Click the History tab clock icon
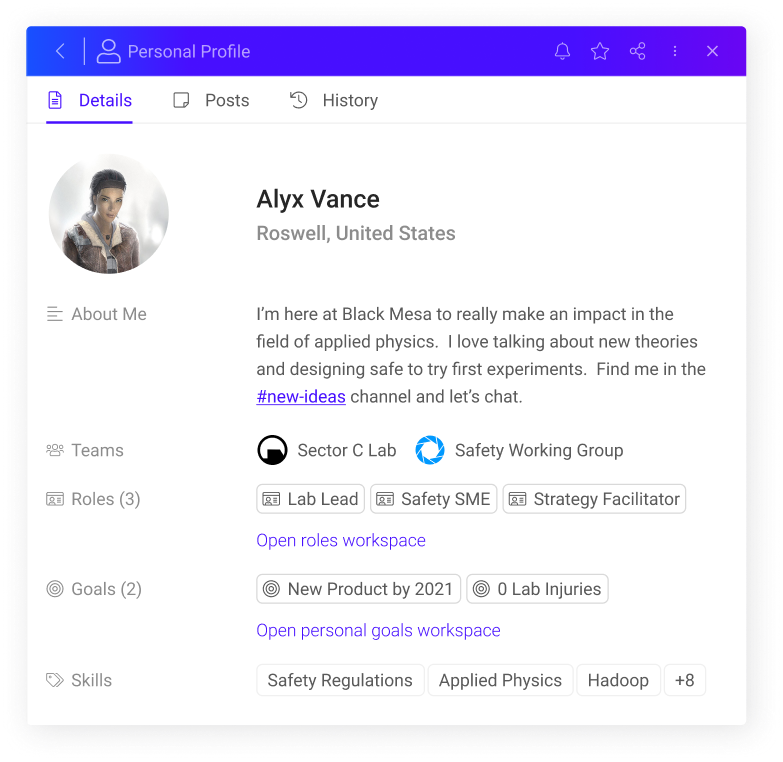 click(x=299, y=100)
